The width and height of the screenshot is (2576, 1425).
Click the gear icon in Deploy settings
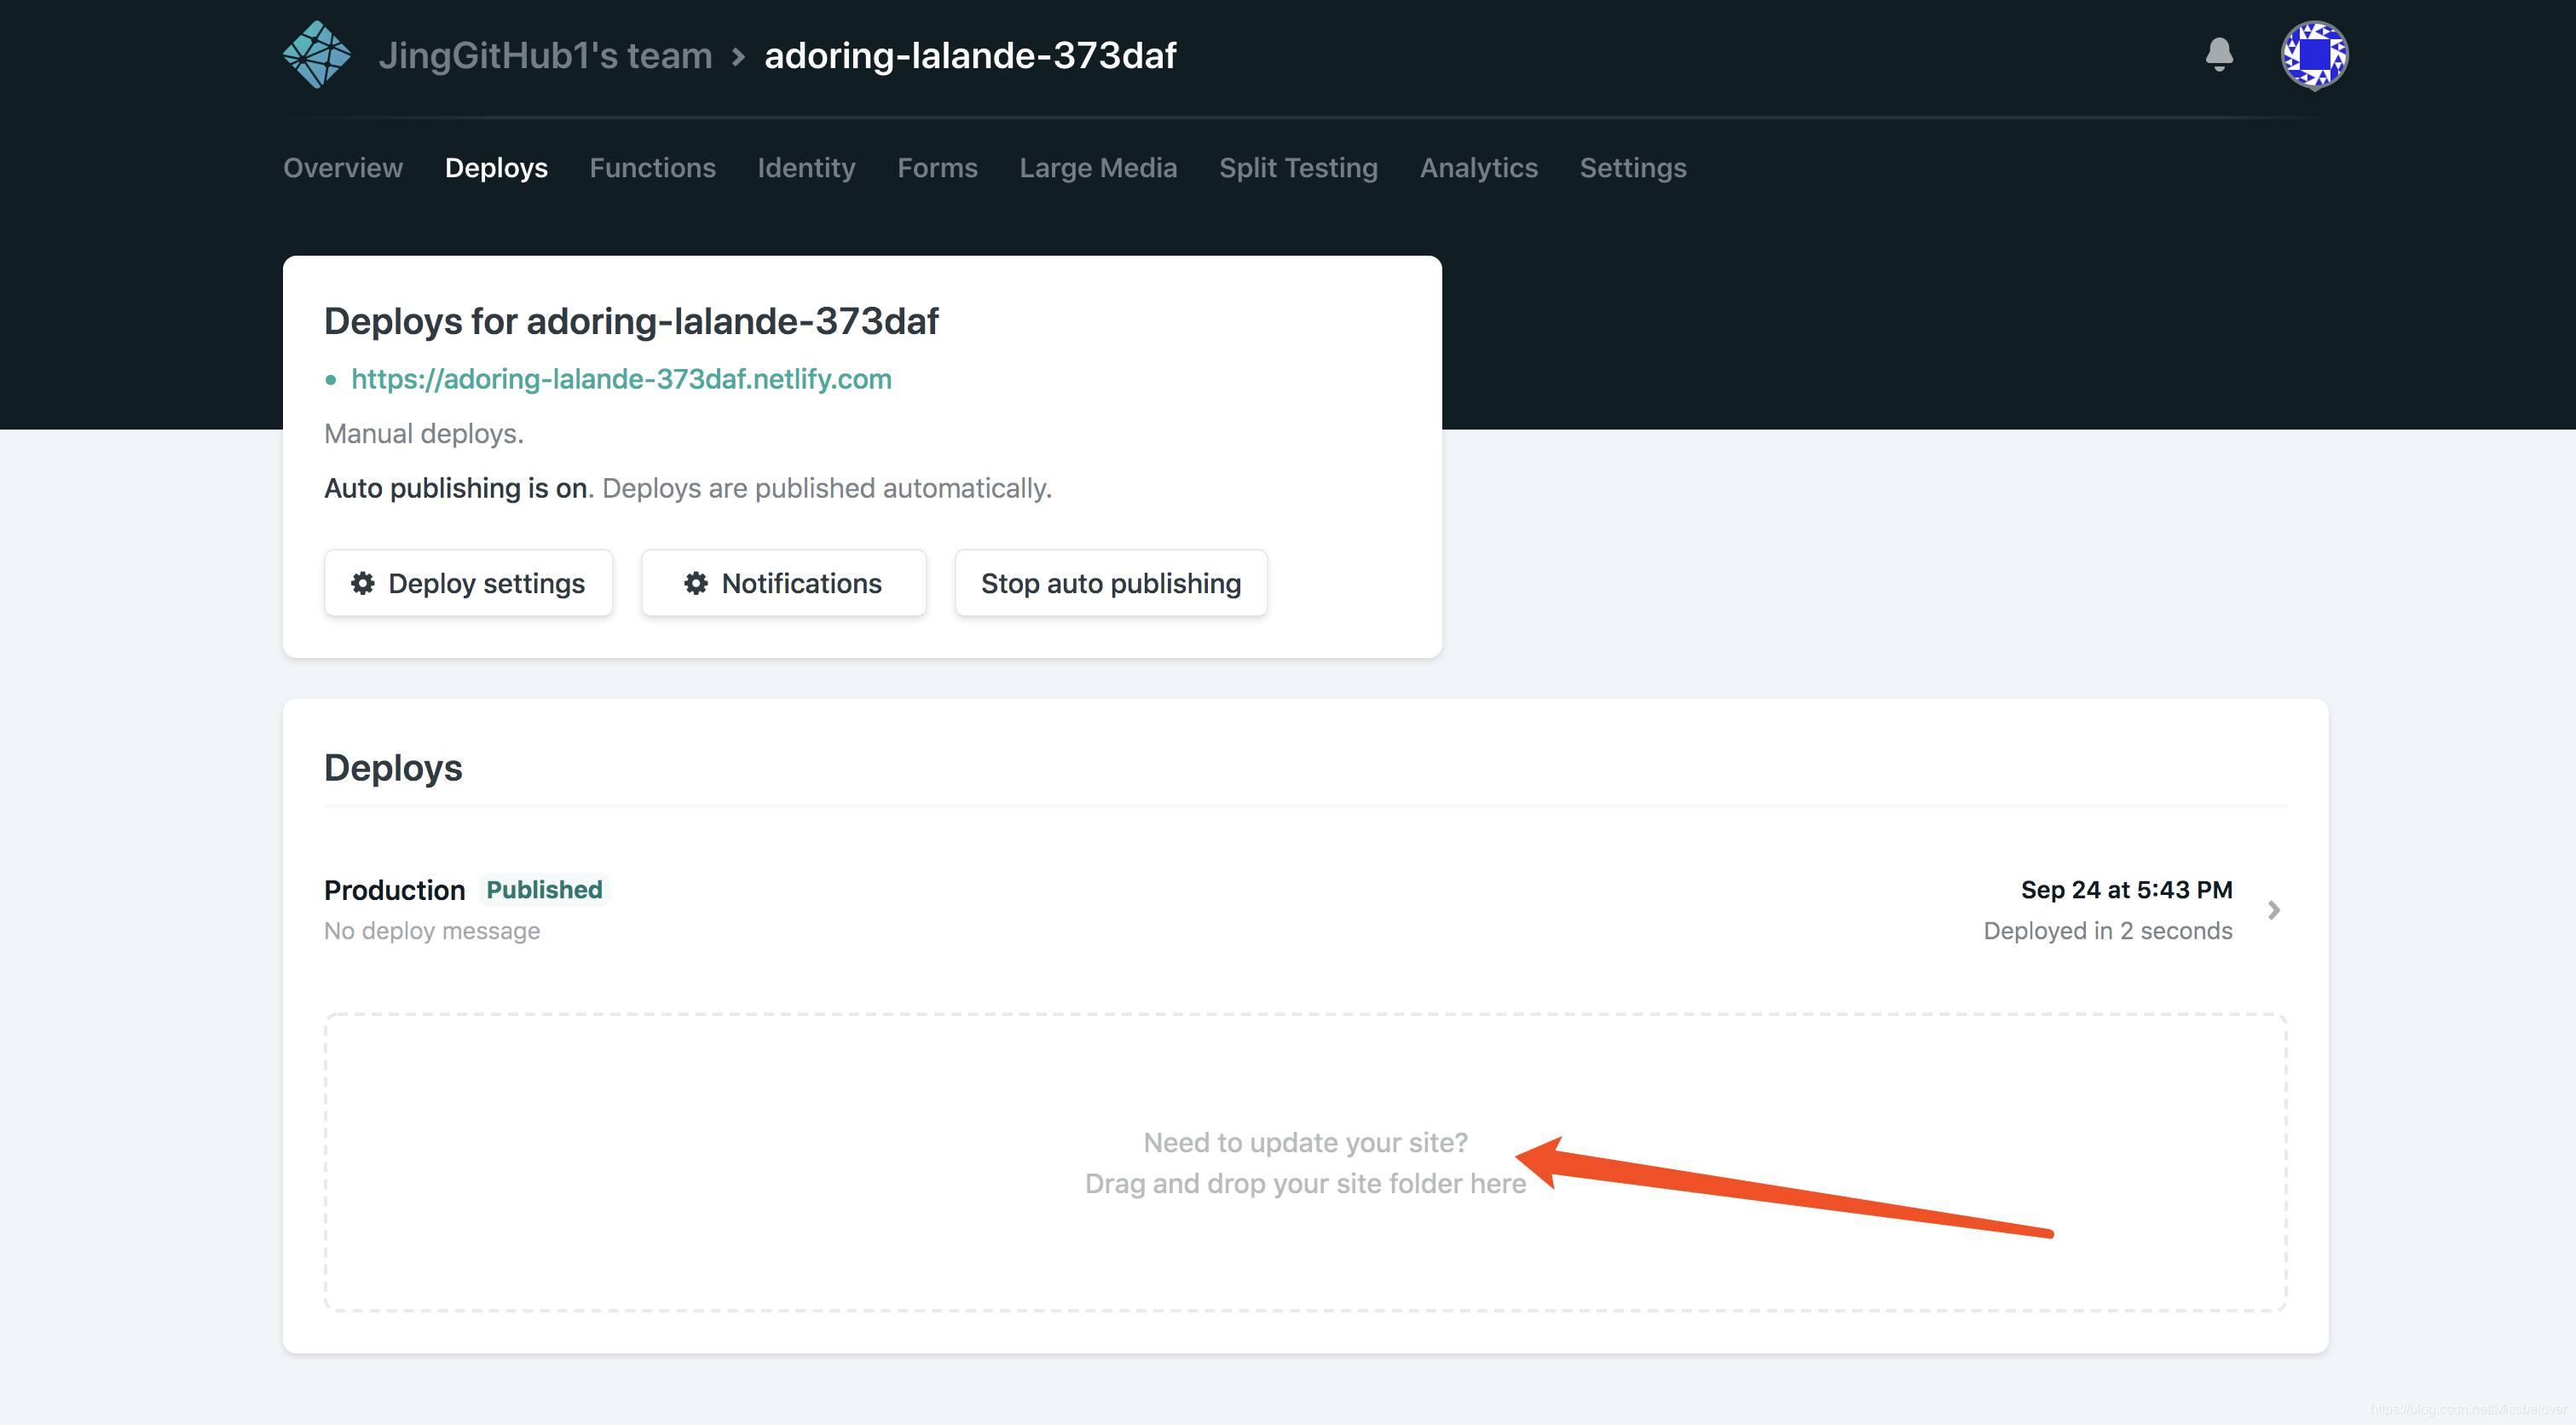[x=362, y=583]
